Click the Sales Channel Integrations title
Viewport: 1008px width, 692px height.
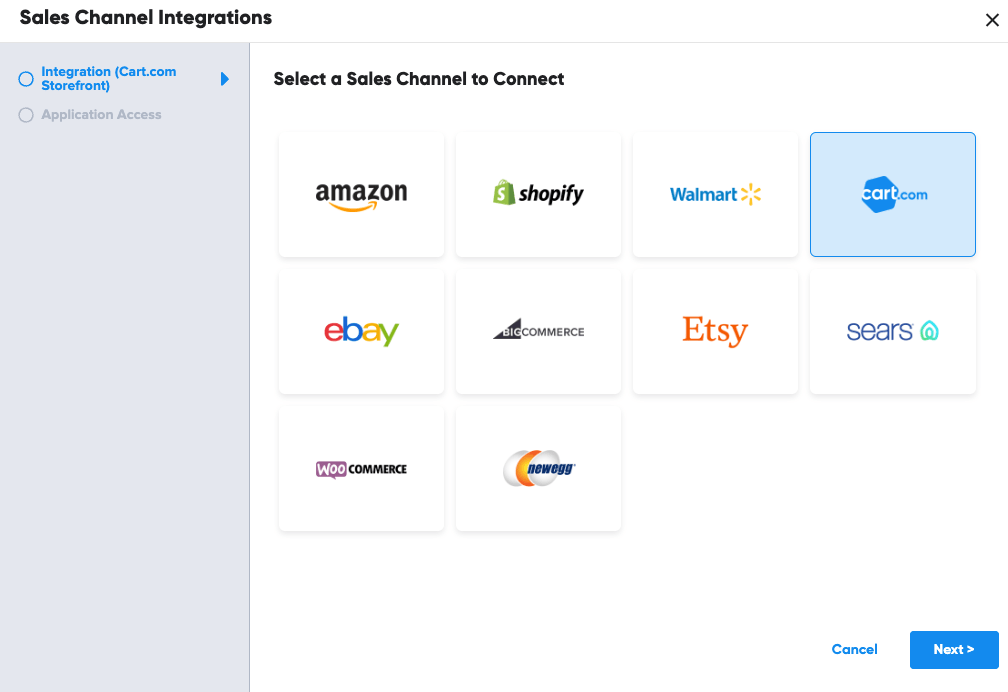coord(145,18)
